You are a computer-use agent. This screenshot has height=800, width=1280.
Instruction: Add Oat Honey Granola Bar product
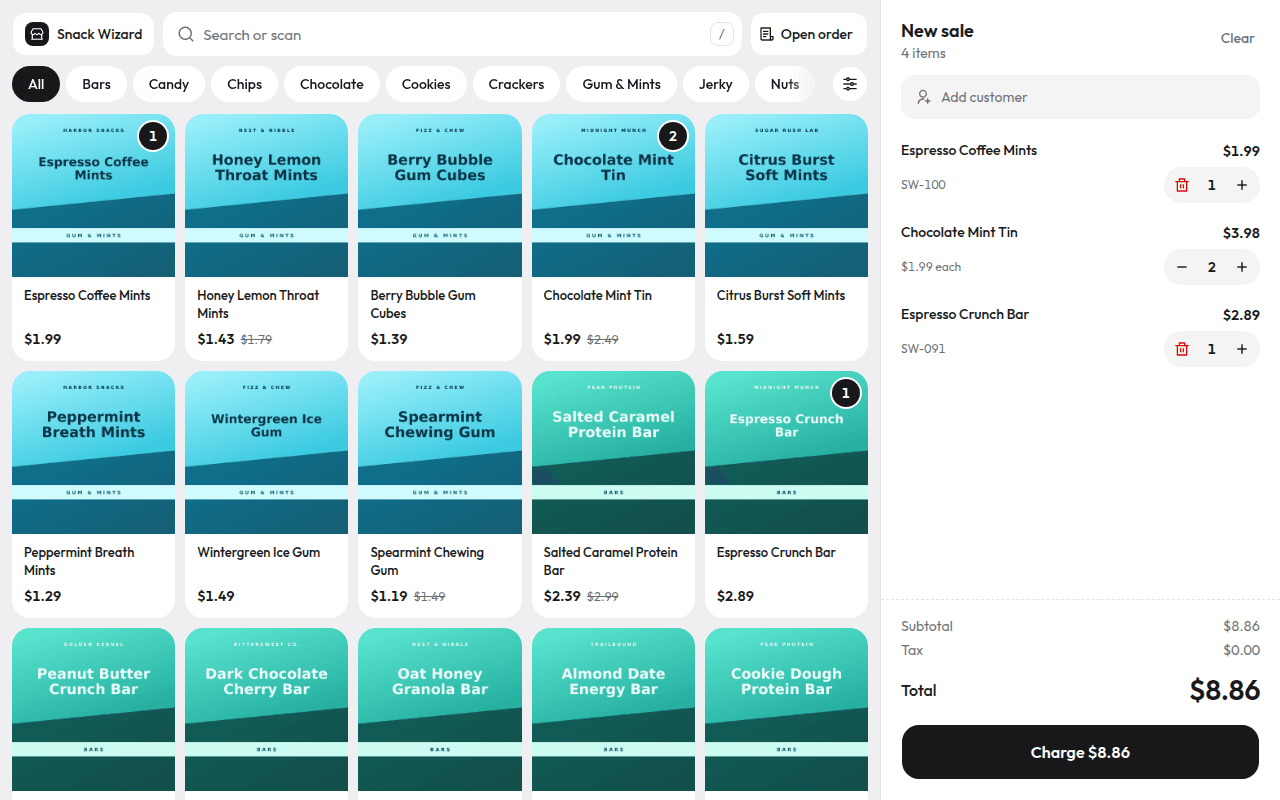(440, 714)
